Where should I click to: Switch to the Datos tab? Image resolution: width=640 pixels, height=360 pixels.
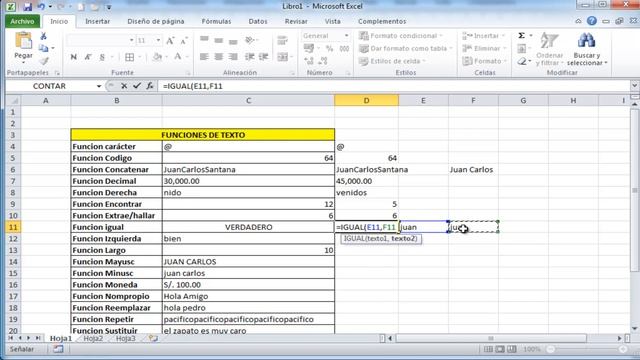coord(258,21)
